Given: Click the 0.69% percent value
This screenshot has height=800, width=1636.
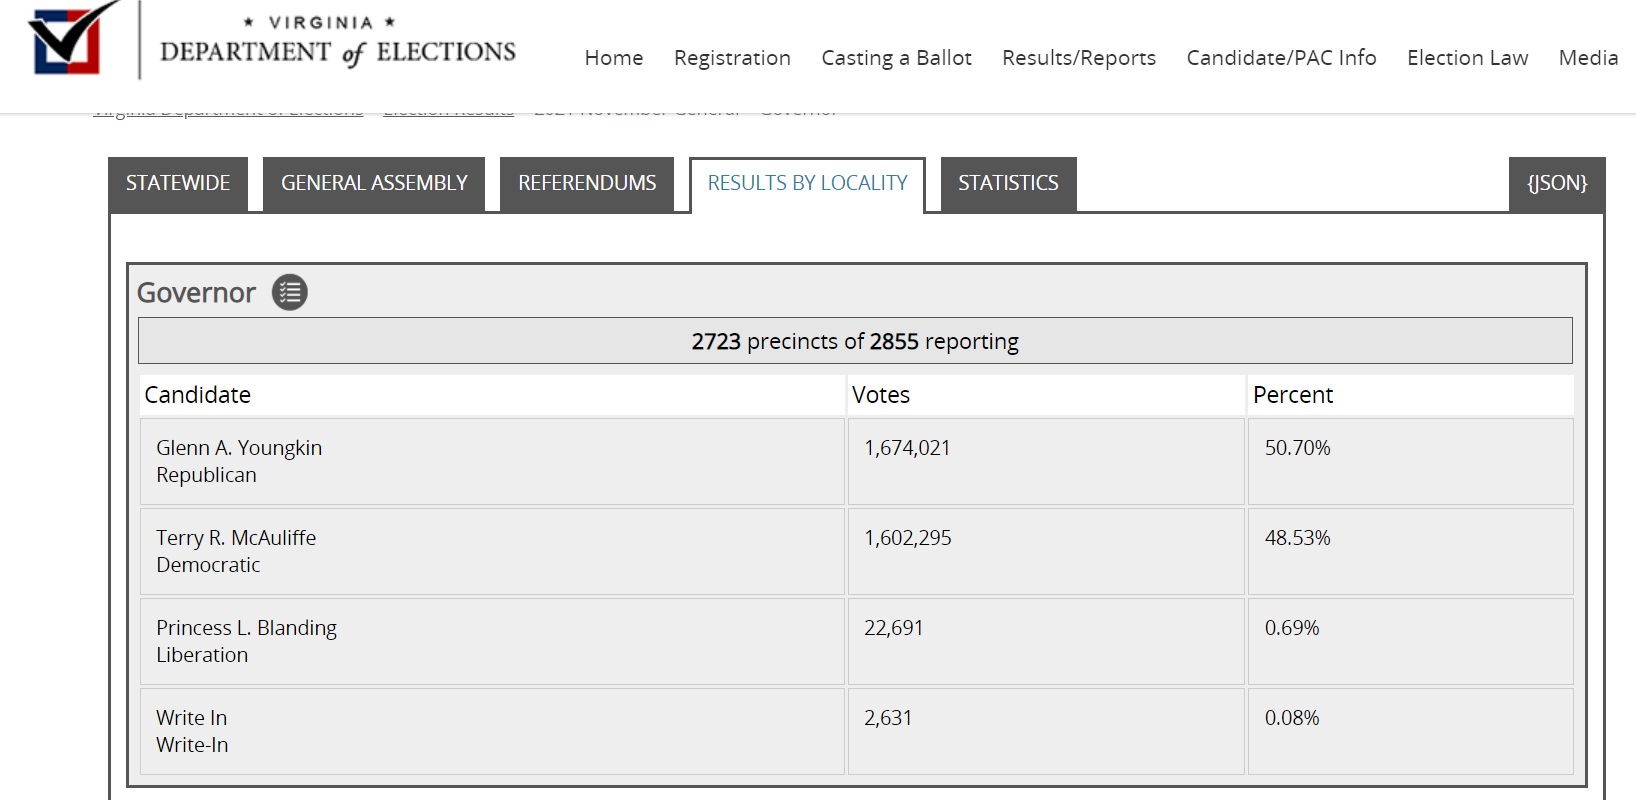Looking at the screenshot, I should point(1292,628).
